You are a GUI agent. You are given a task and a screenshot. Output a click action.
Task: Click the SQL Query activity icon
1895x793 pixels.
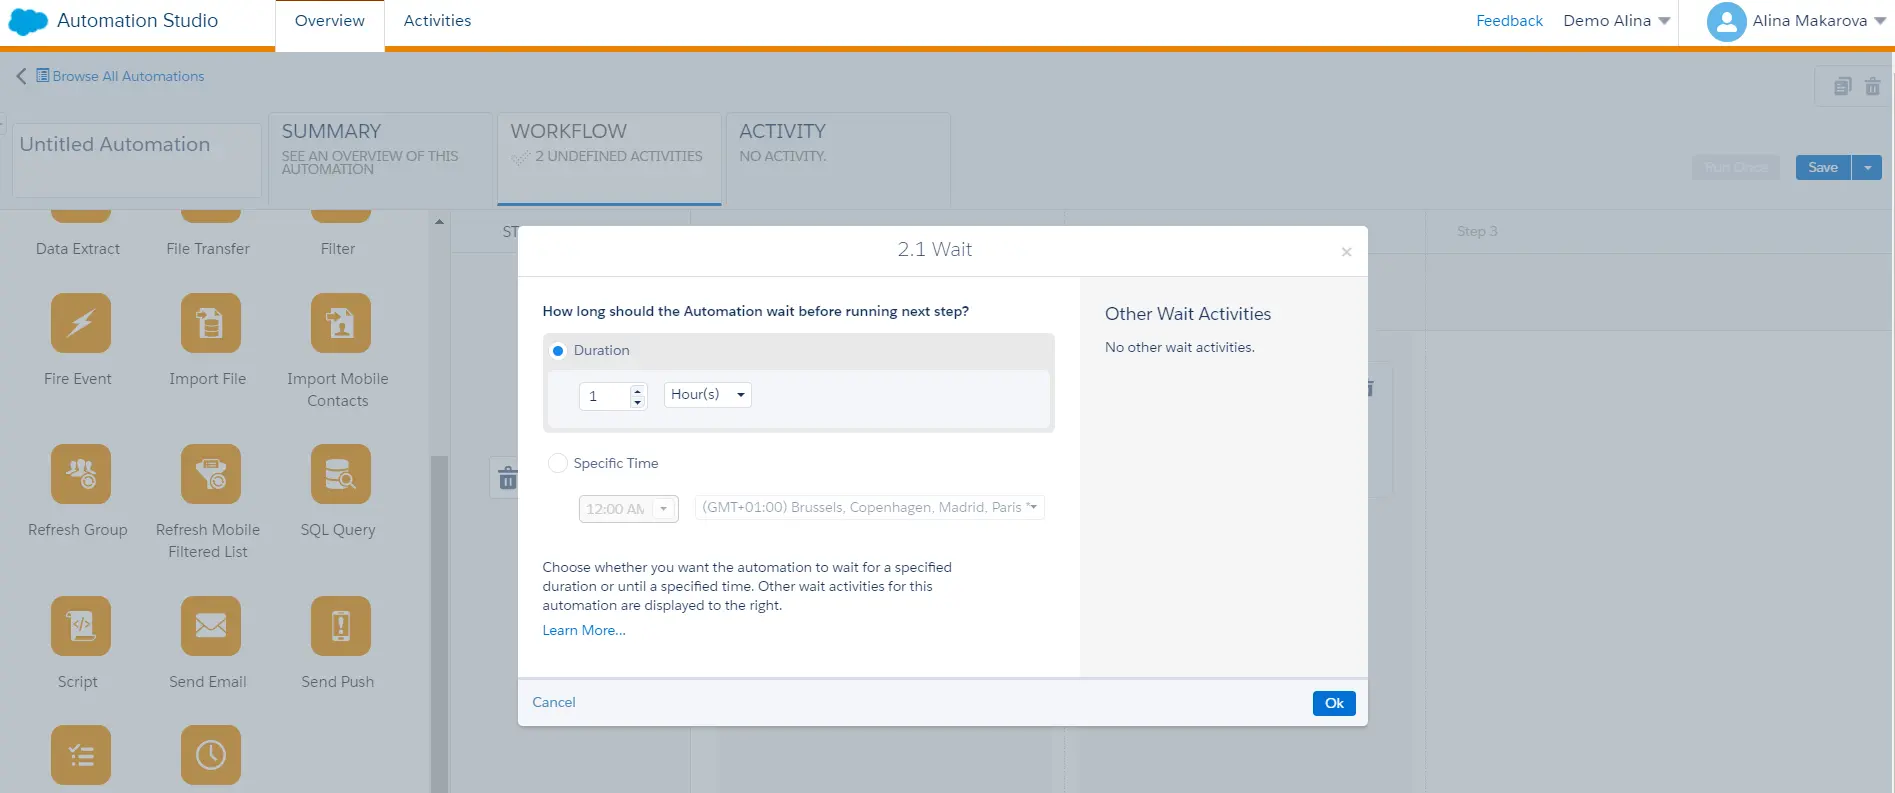[x=340, y=474]
